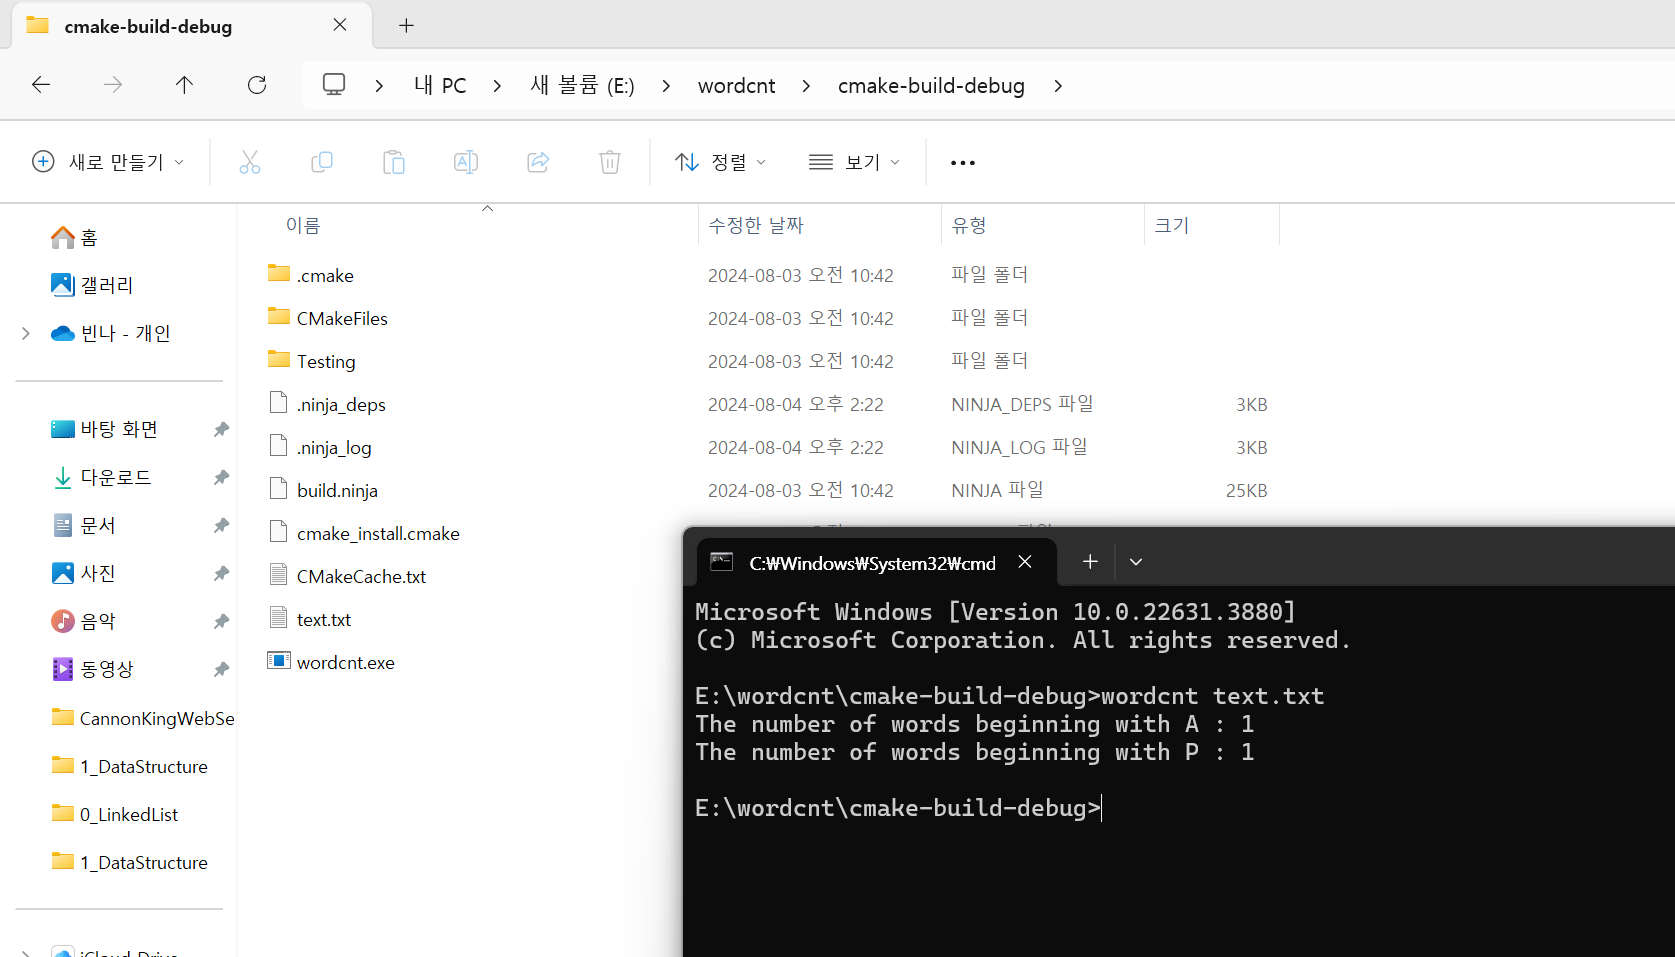Close the cmd terminal tab
The width and height of the screenshot is (1675, 957).
coord(1025,562)
